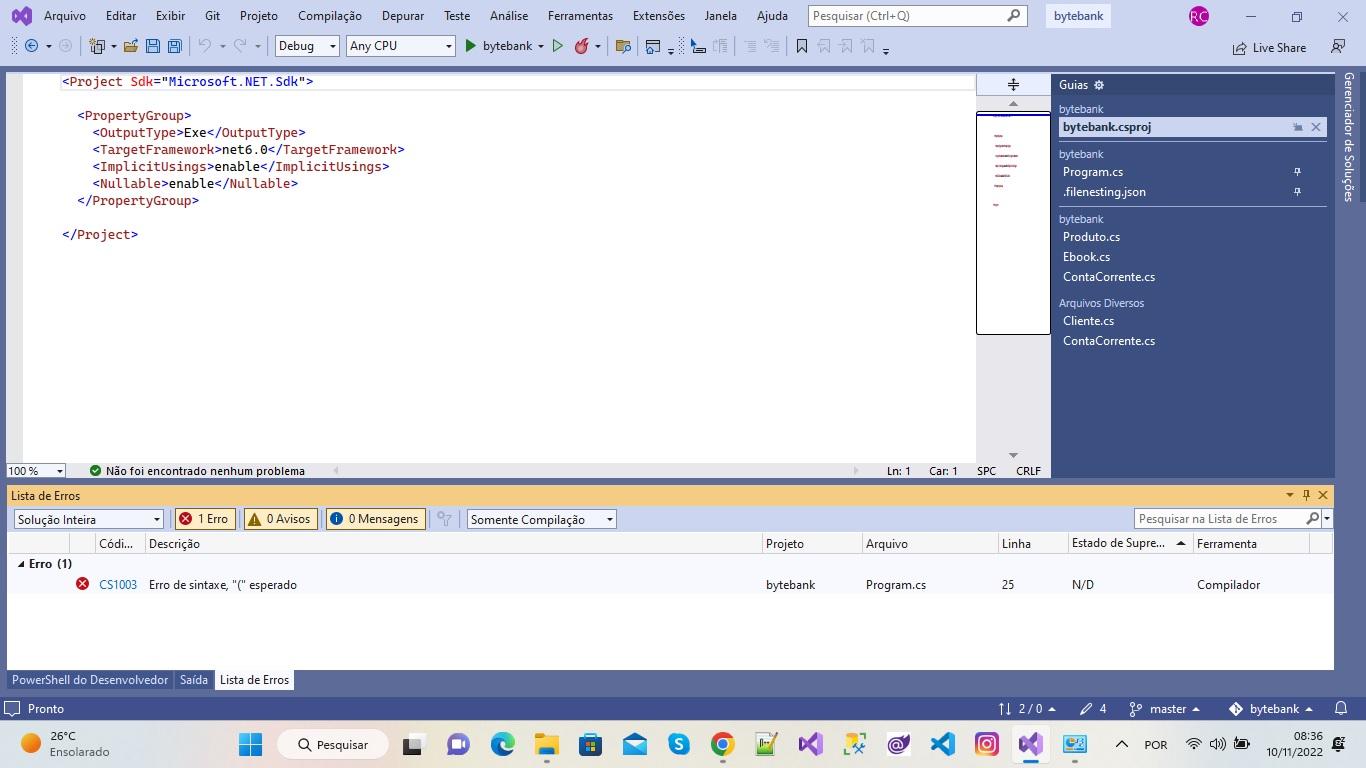Toggle the 1 Erro filter

[204, 519]
